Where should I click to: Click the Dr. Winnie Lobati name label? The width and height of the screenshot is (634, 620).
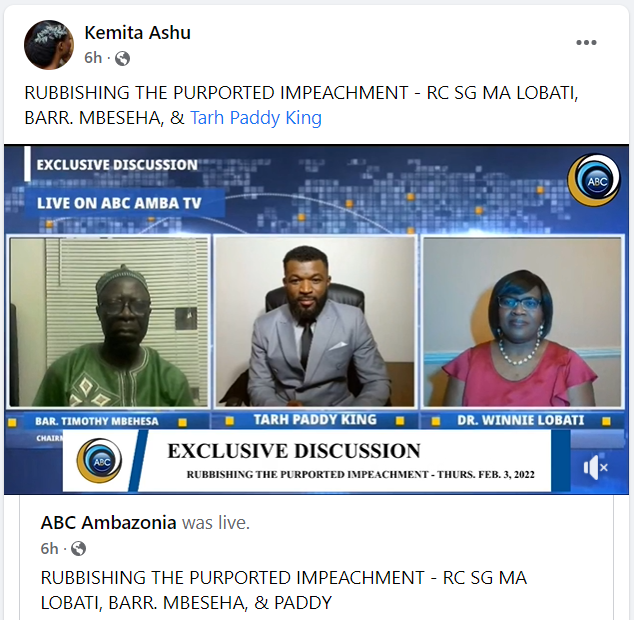pyautogui.click(x=521, y=420)
